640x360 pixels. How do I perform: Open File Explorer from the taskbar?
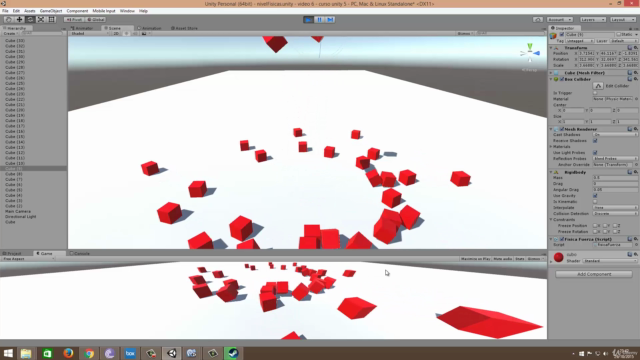tap(26, 353)
